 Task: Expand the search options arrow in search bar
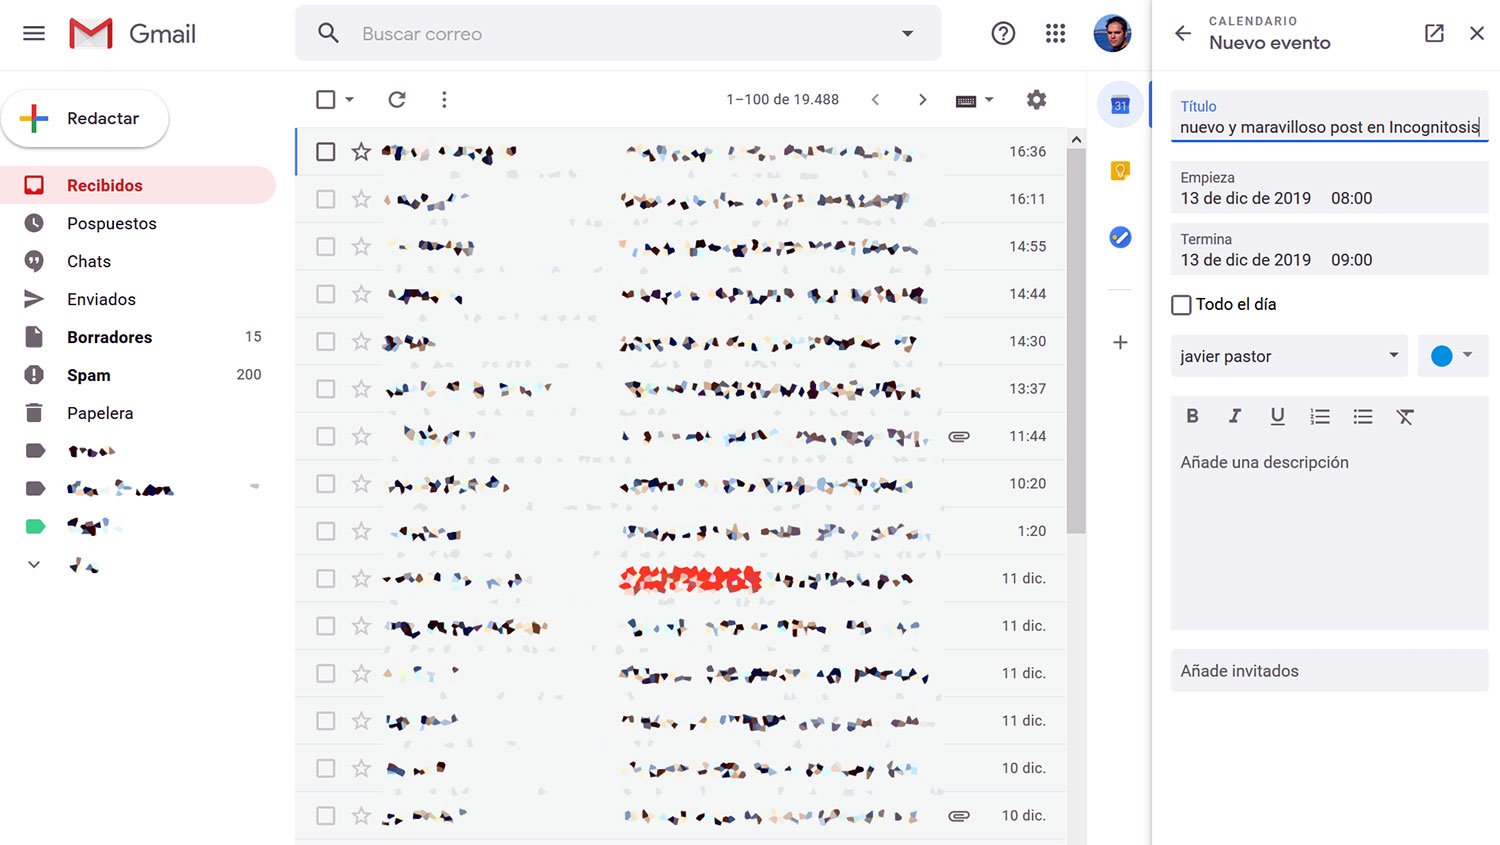(907, 33)
